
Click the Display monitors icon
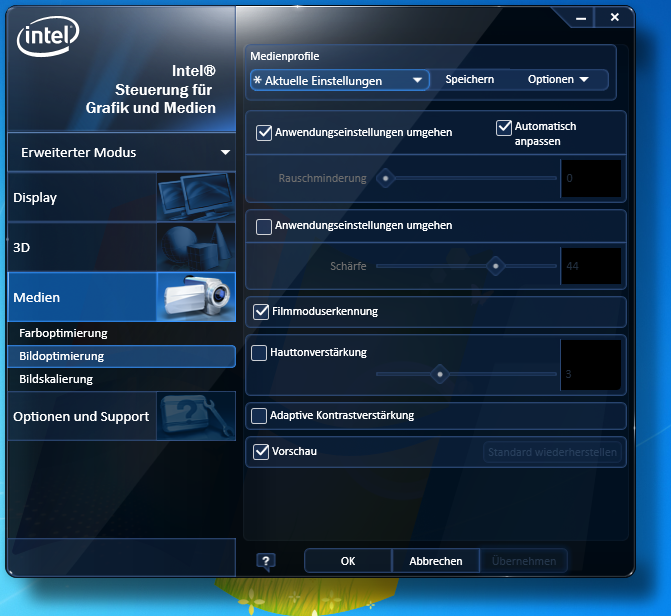click(196, 198)
